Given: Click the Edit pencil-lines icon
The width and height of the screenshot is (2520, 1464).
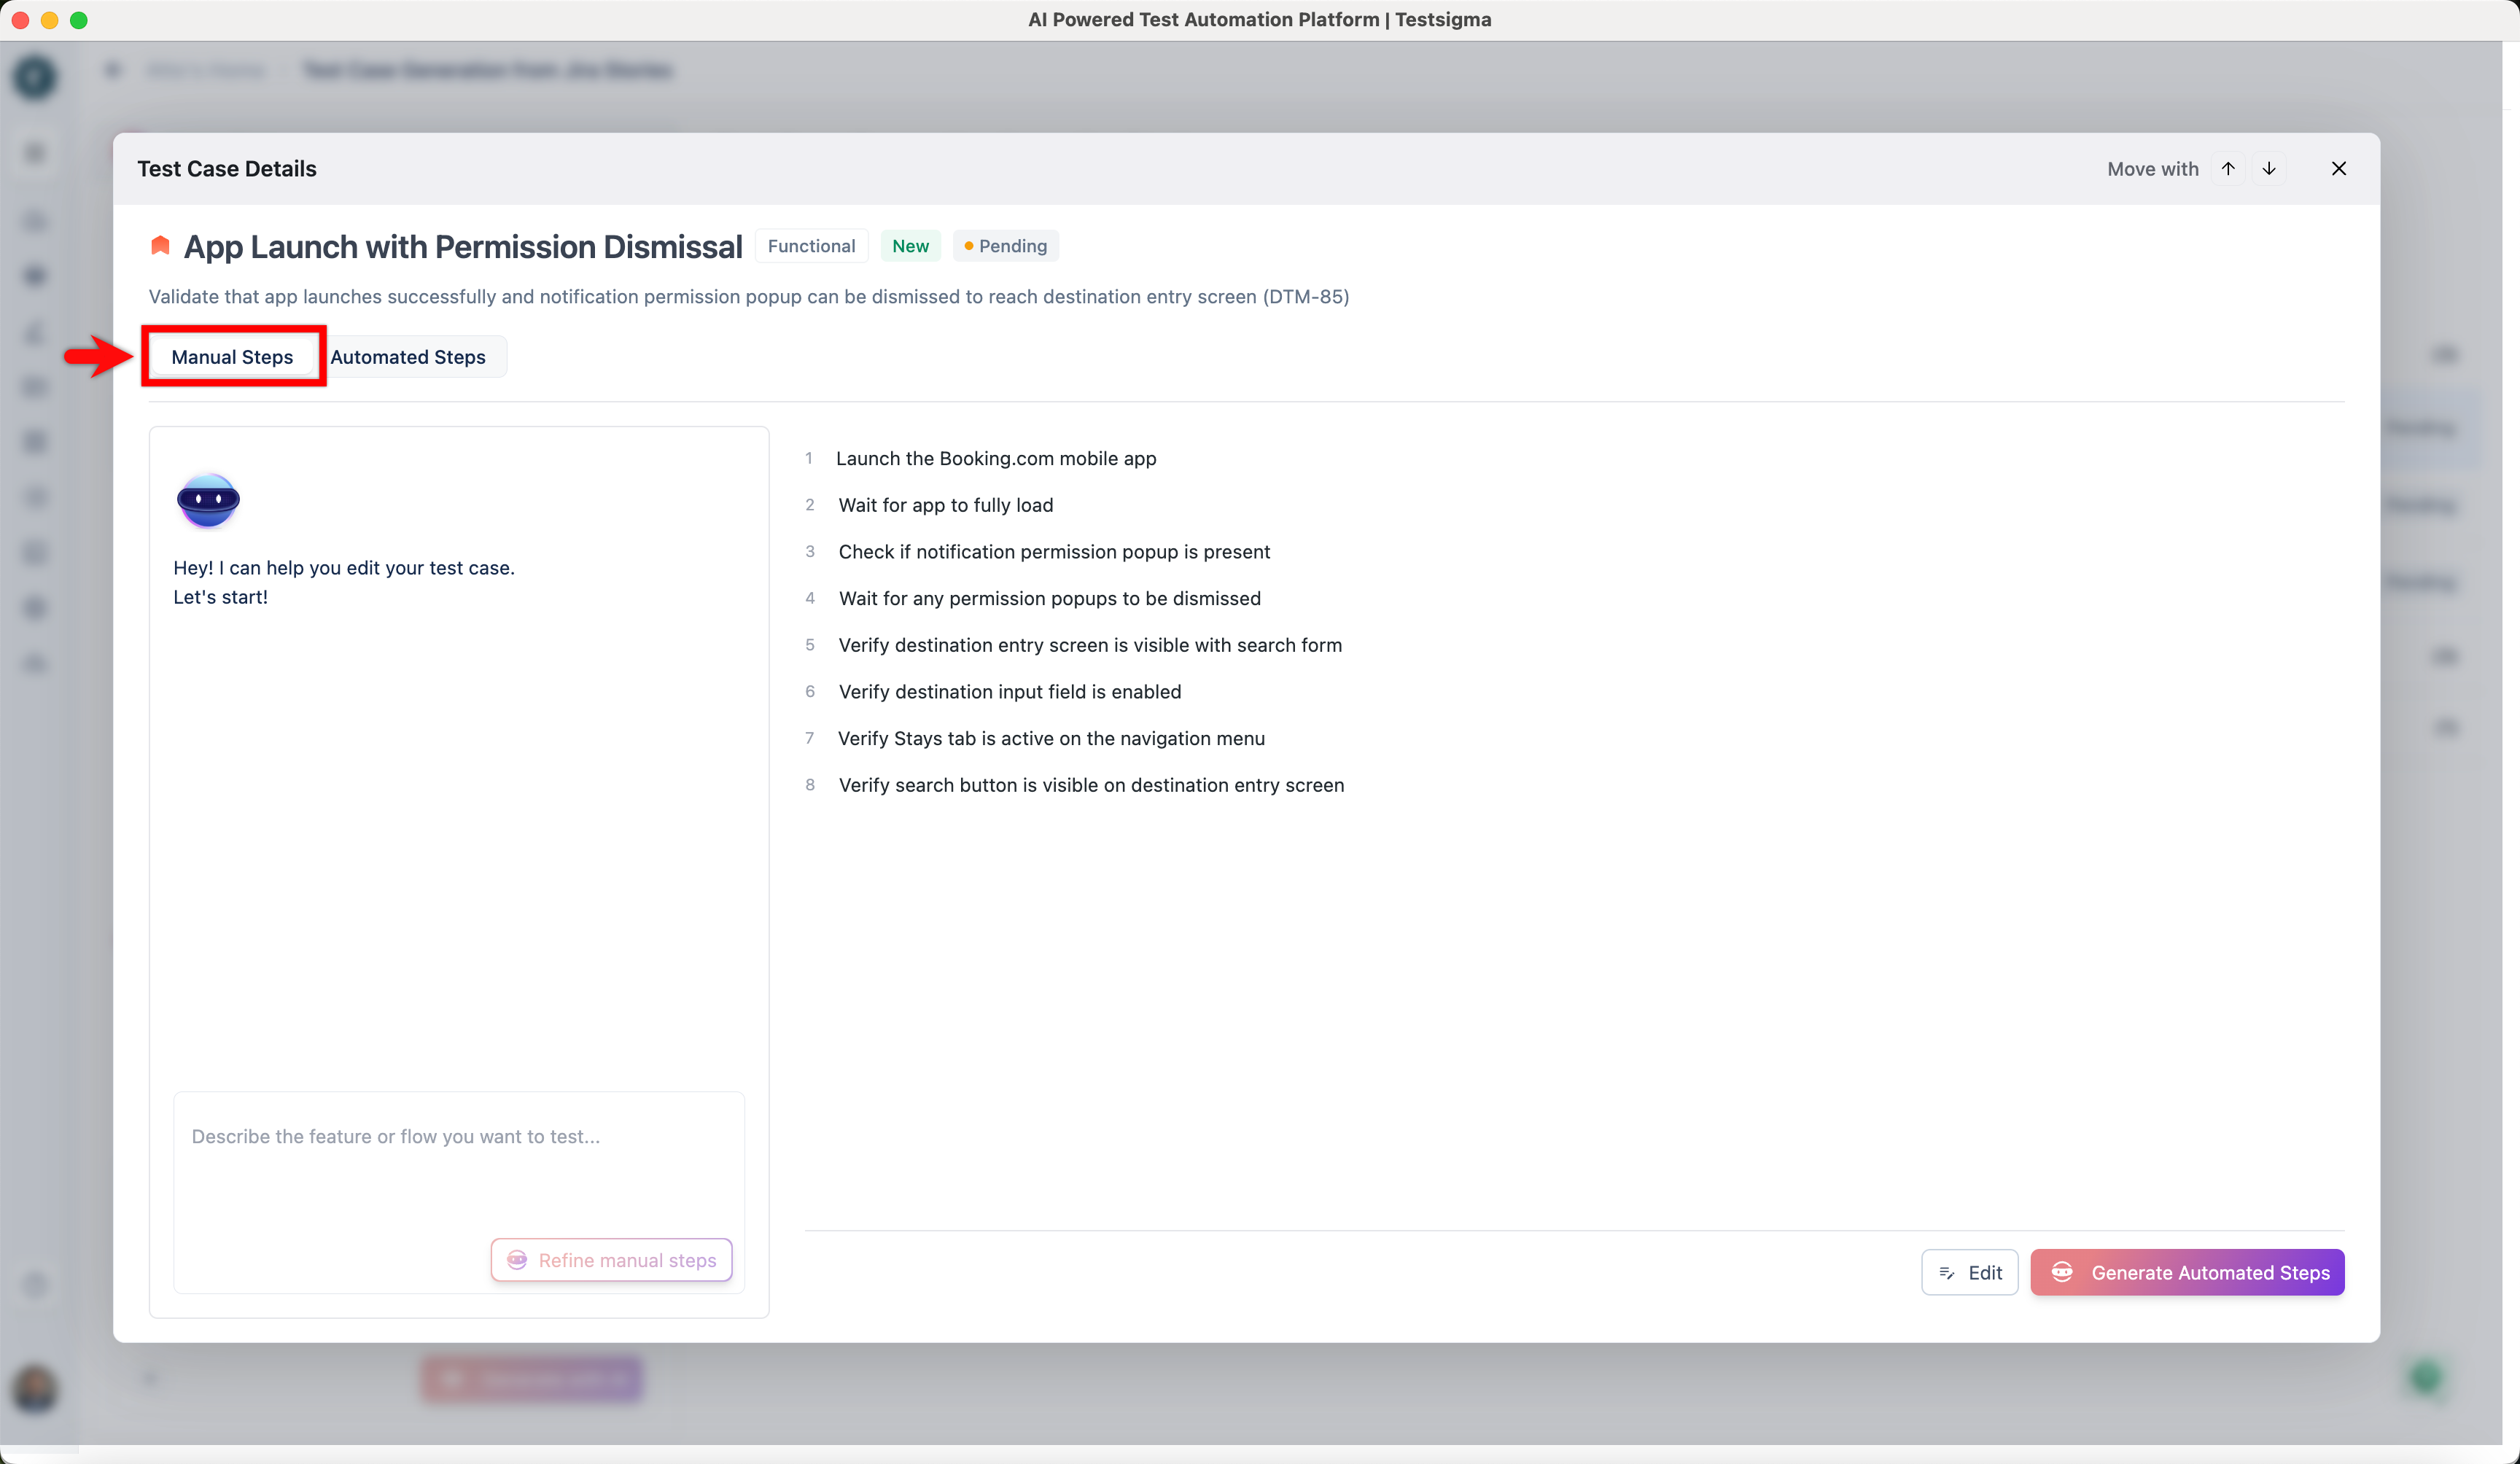Looking at the screenshot, I should tap(1946, 1273).
